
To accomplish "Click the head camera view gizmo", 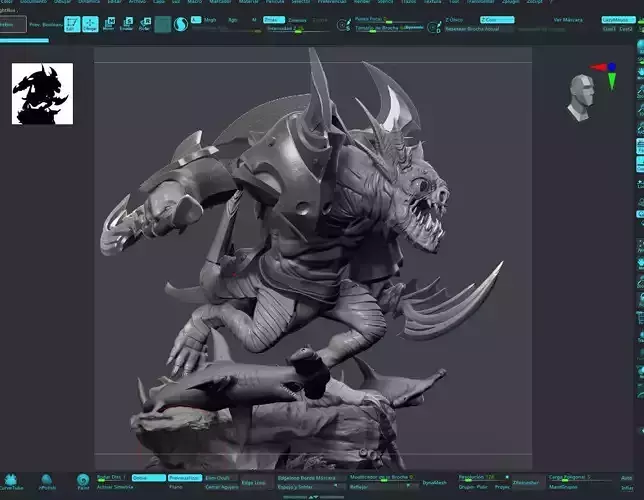I will (581, 98).
